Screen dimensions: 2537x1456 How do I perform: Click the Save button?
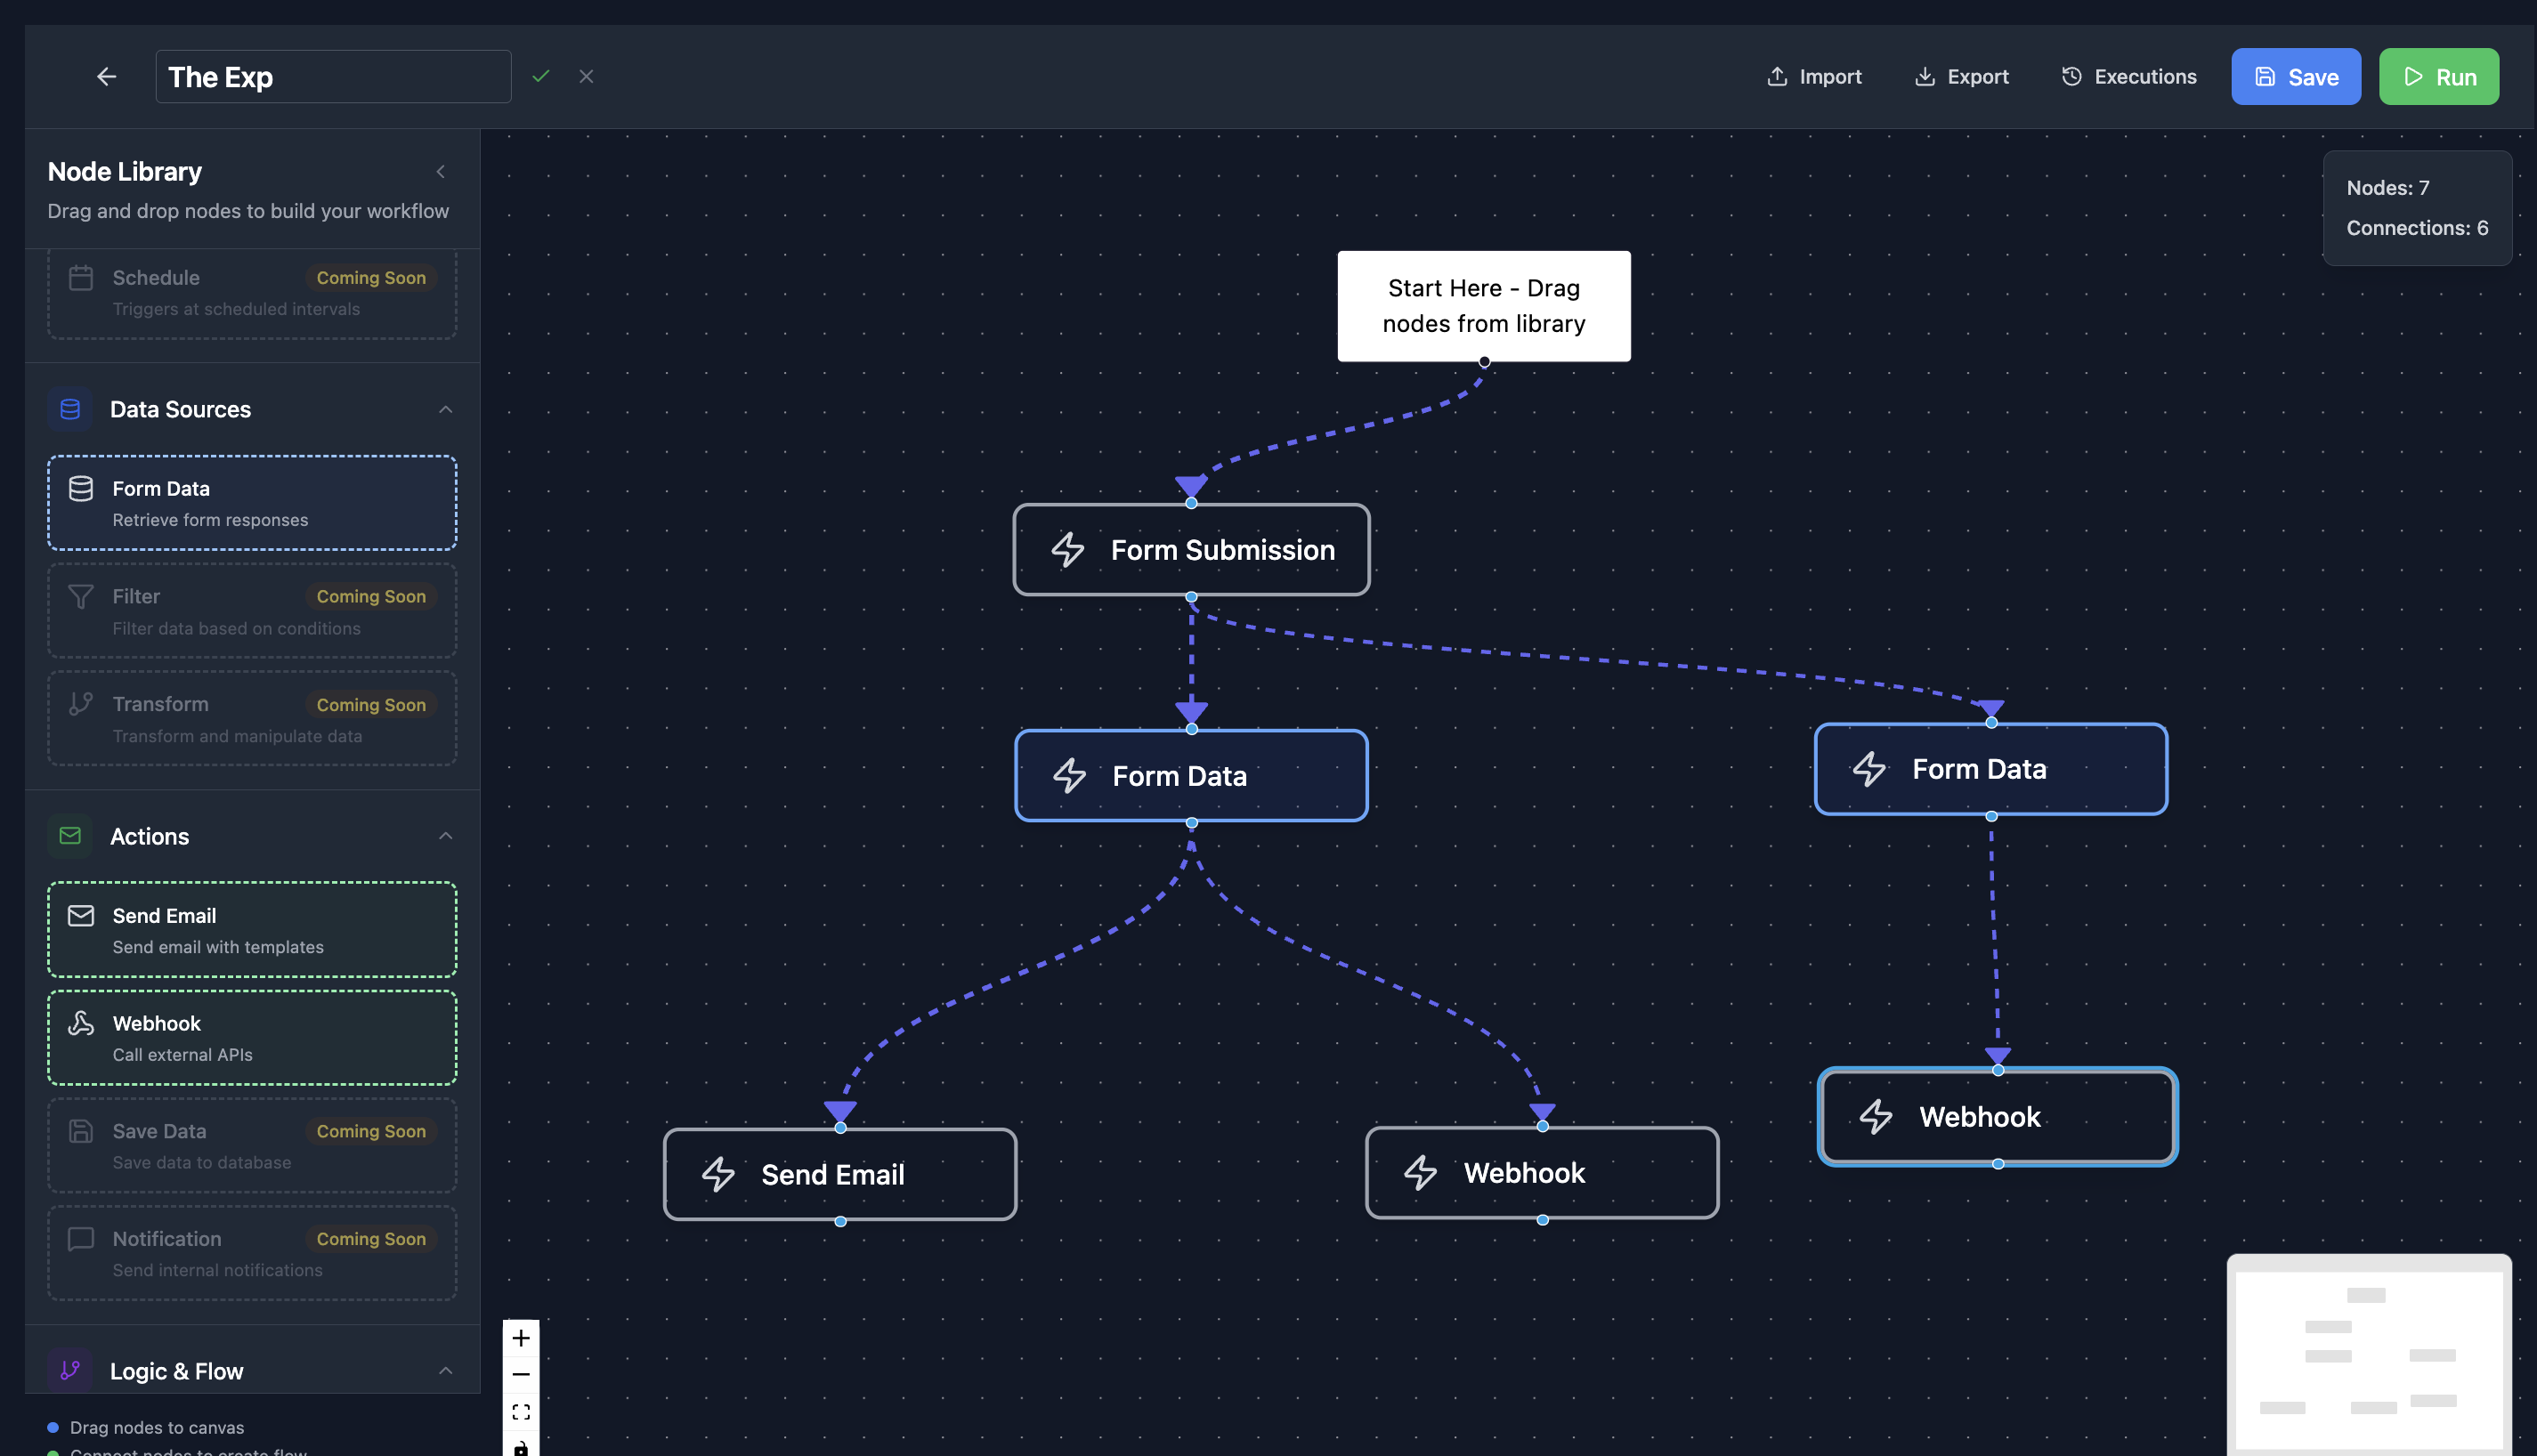2295,77
